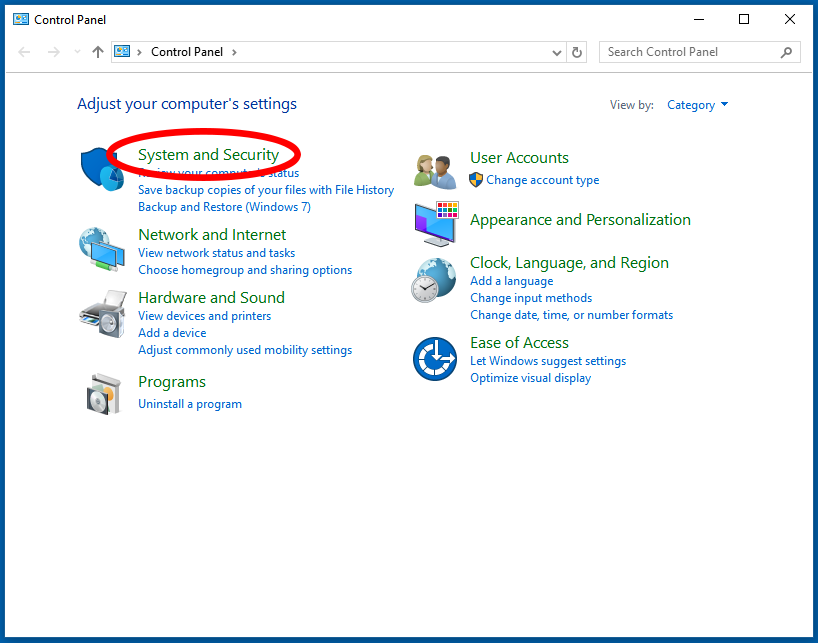Open Save backup copies with File History
The width and height of the screenshot is (818, 643).
tap(266, 190)
